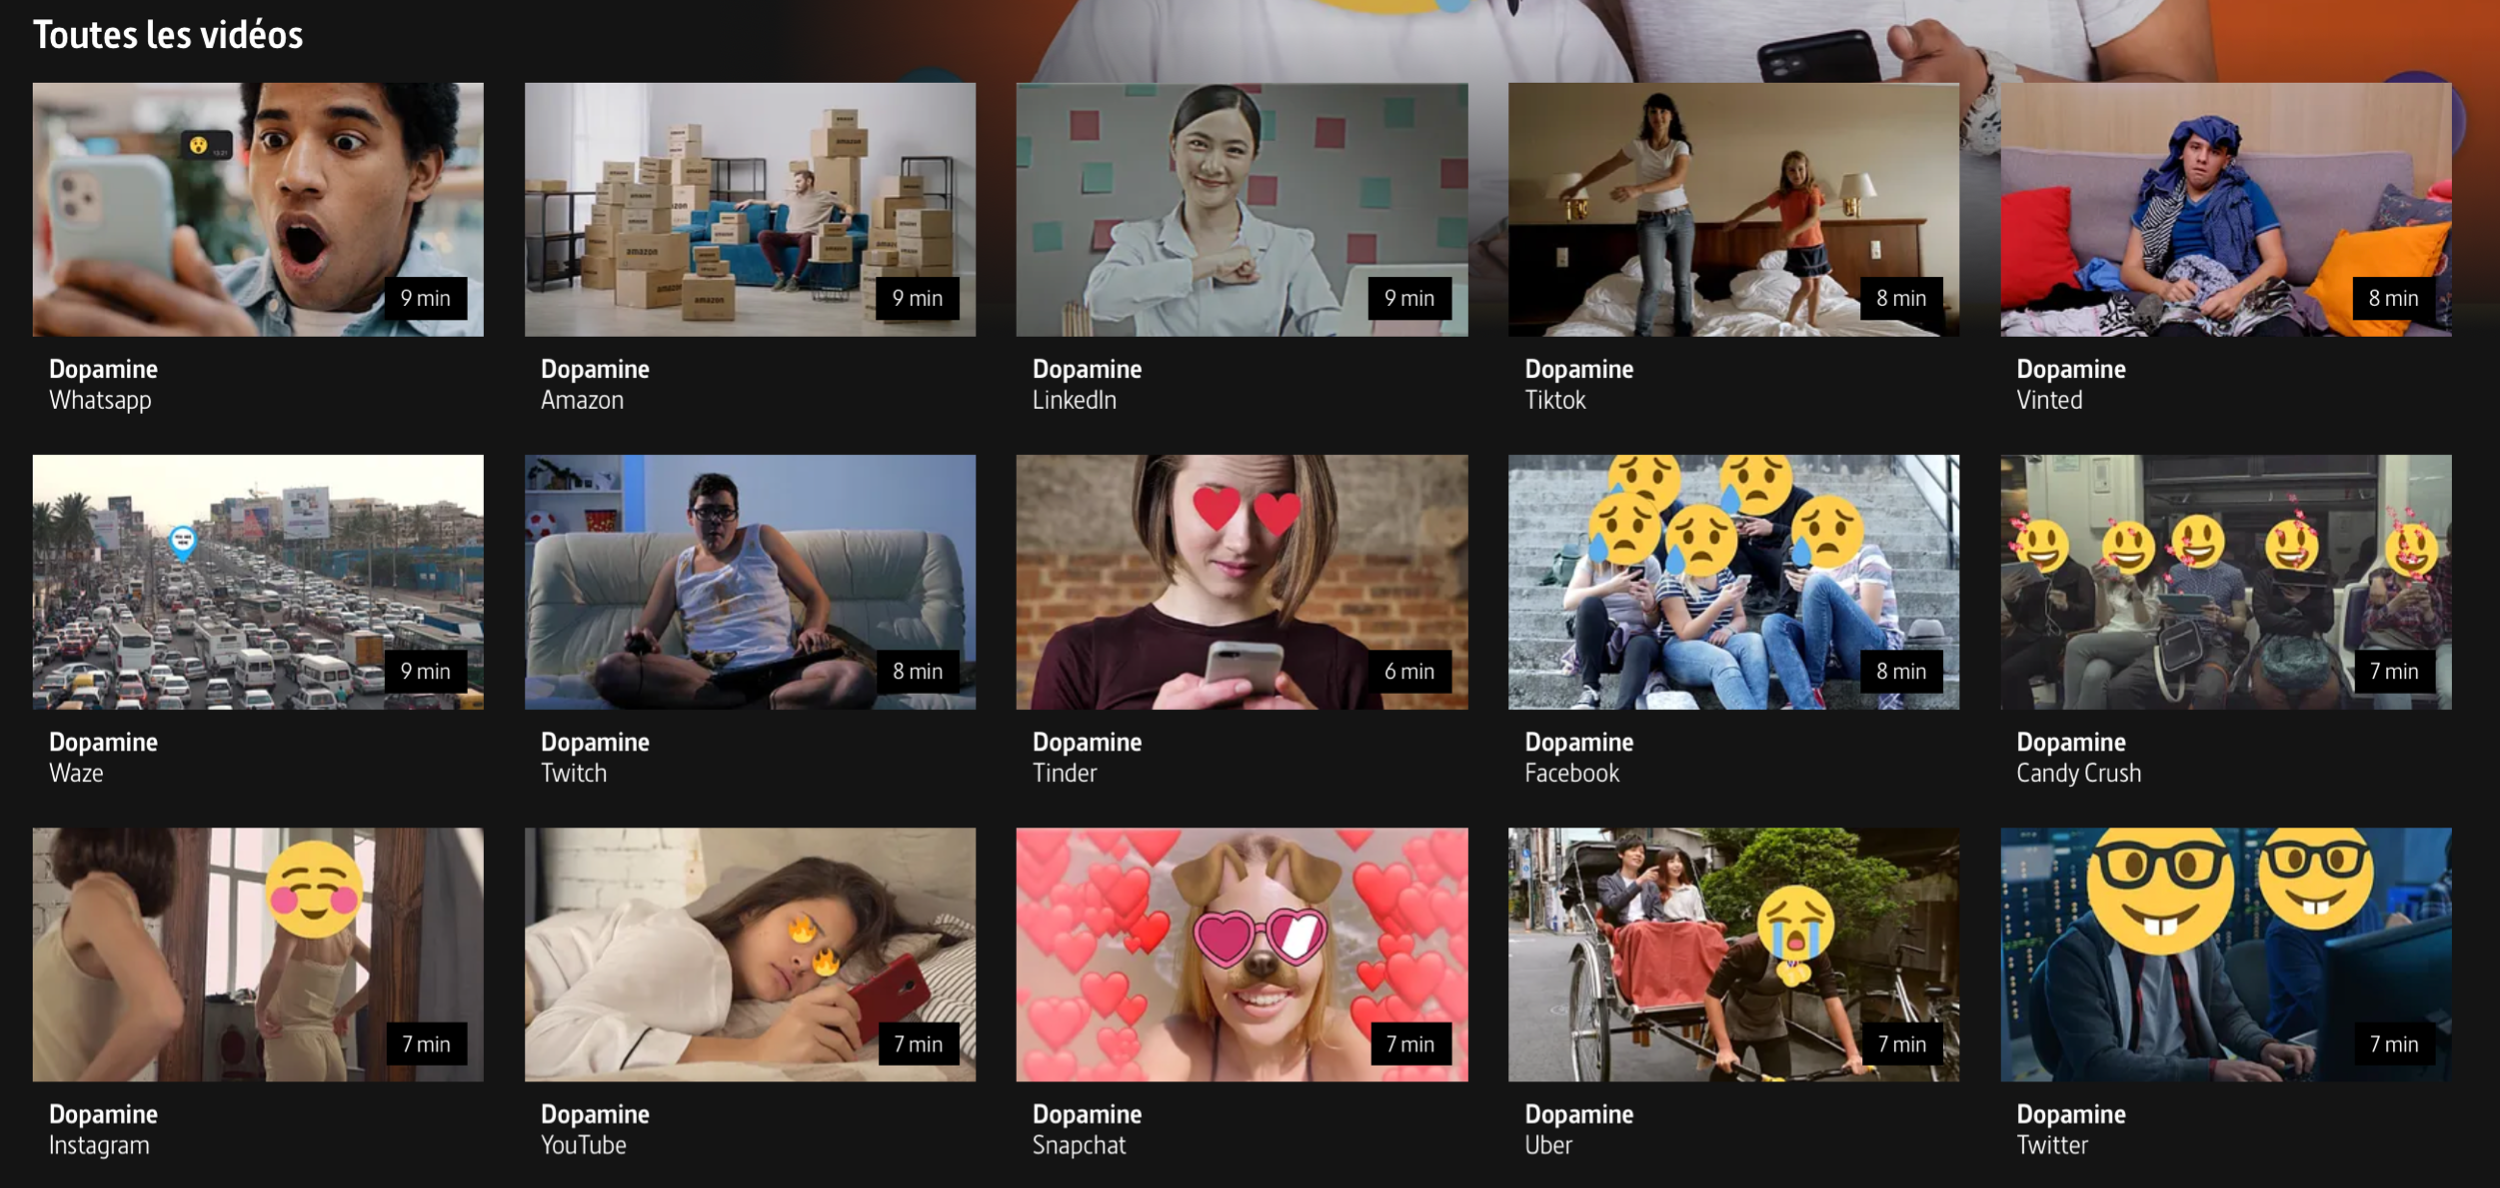The width and height of the screenshot is (2500, 1188).
Task: Click the Toutes les vidéos heading
Action: [168, 35]
